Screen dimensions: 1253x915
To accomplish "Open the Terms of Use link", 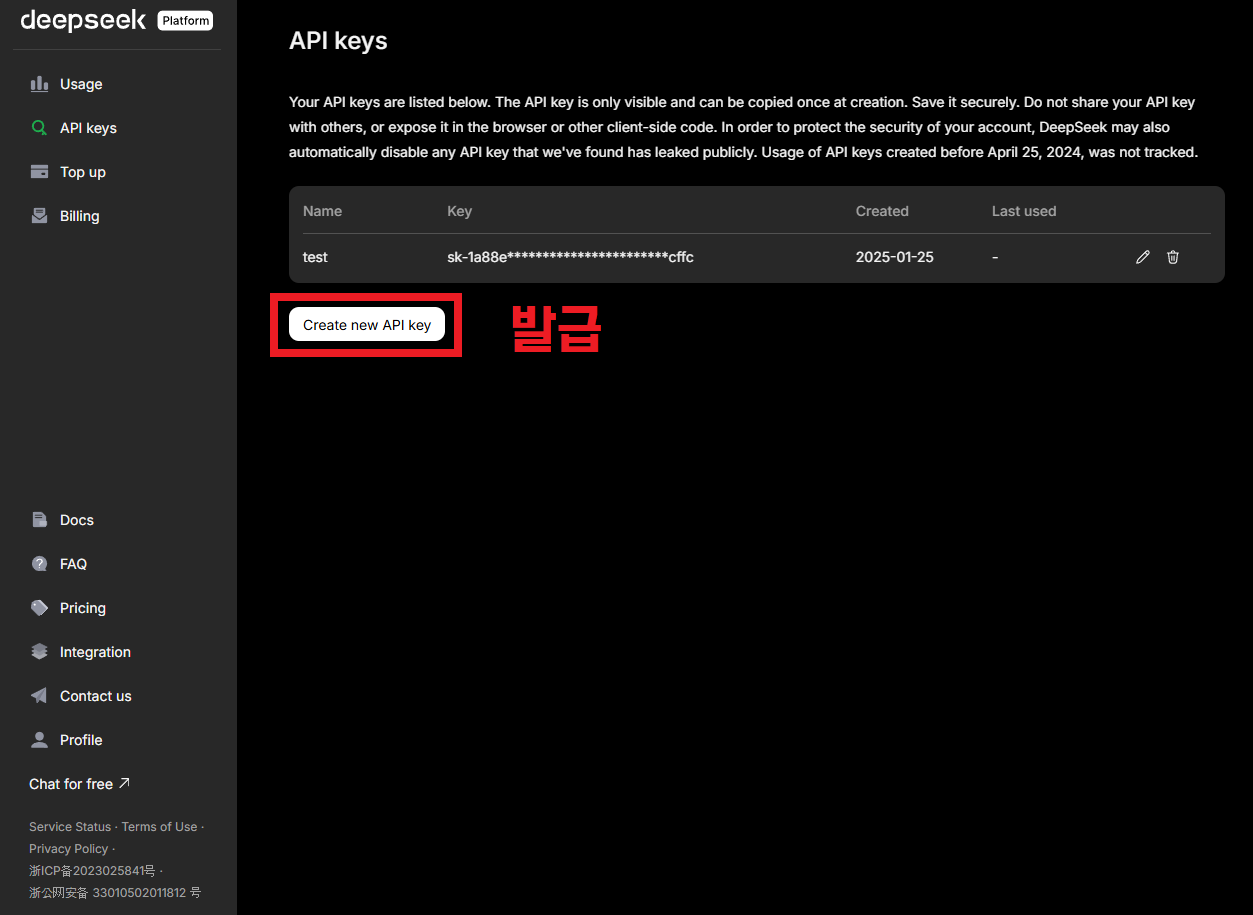I will [159, 827].
